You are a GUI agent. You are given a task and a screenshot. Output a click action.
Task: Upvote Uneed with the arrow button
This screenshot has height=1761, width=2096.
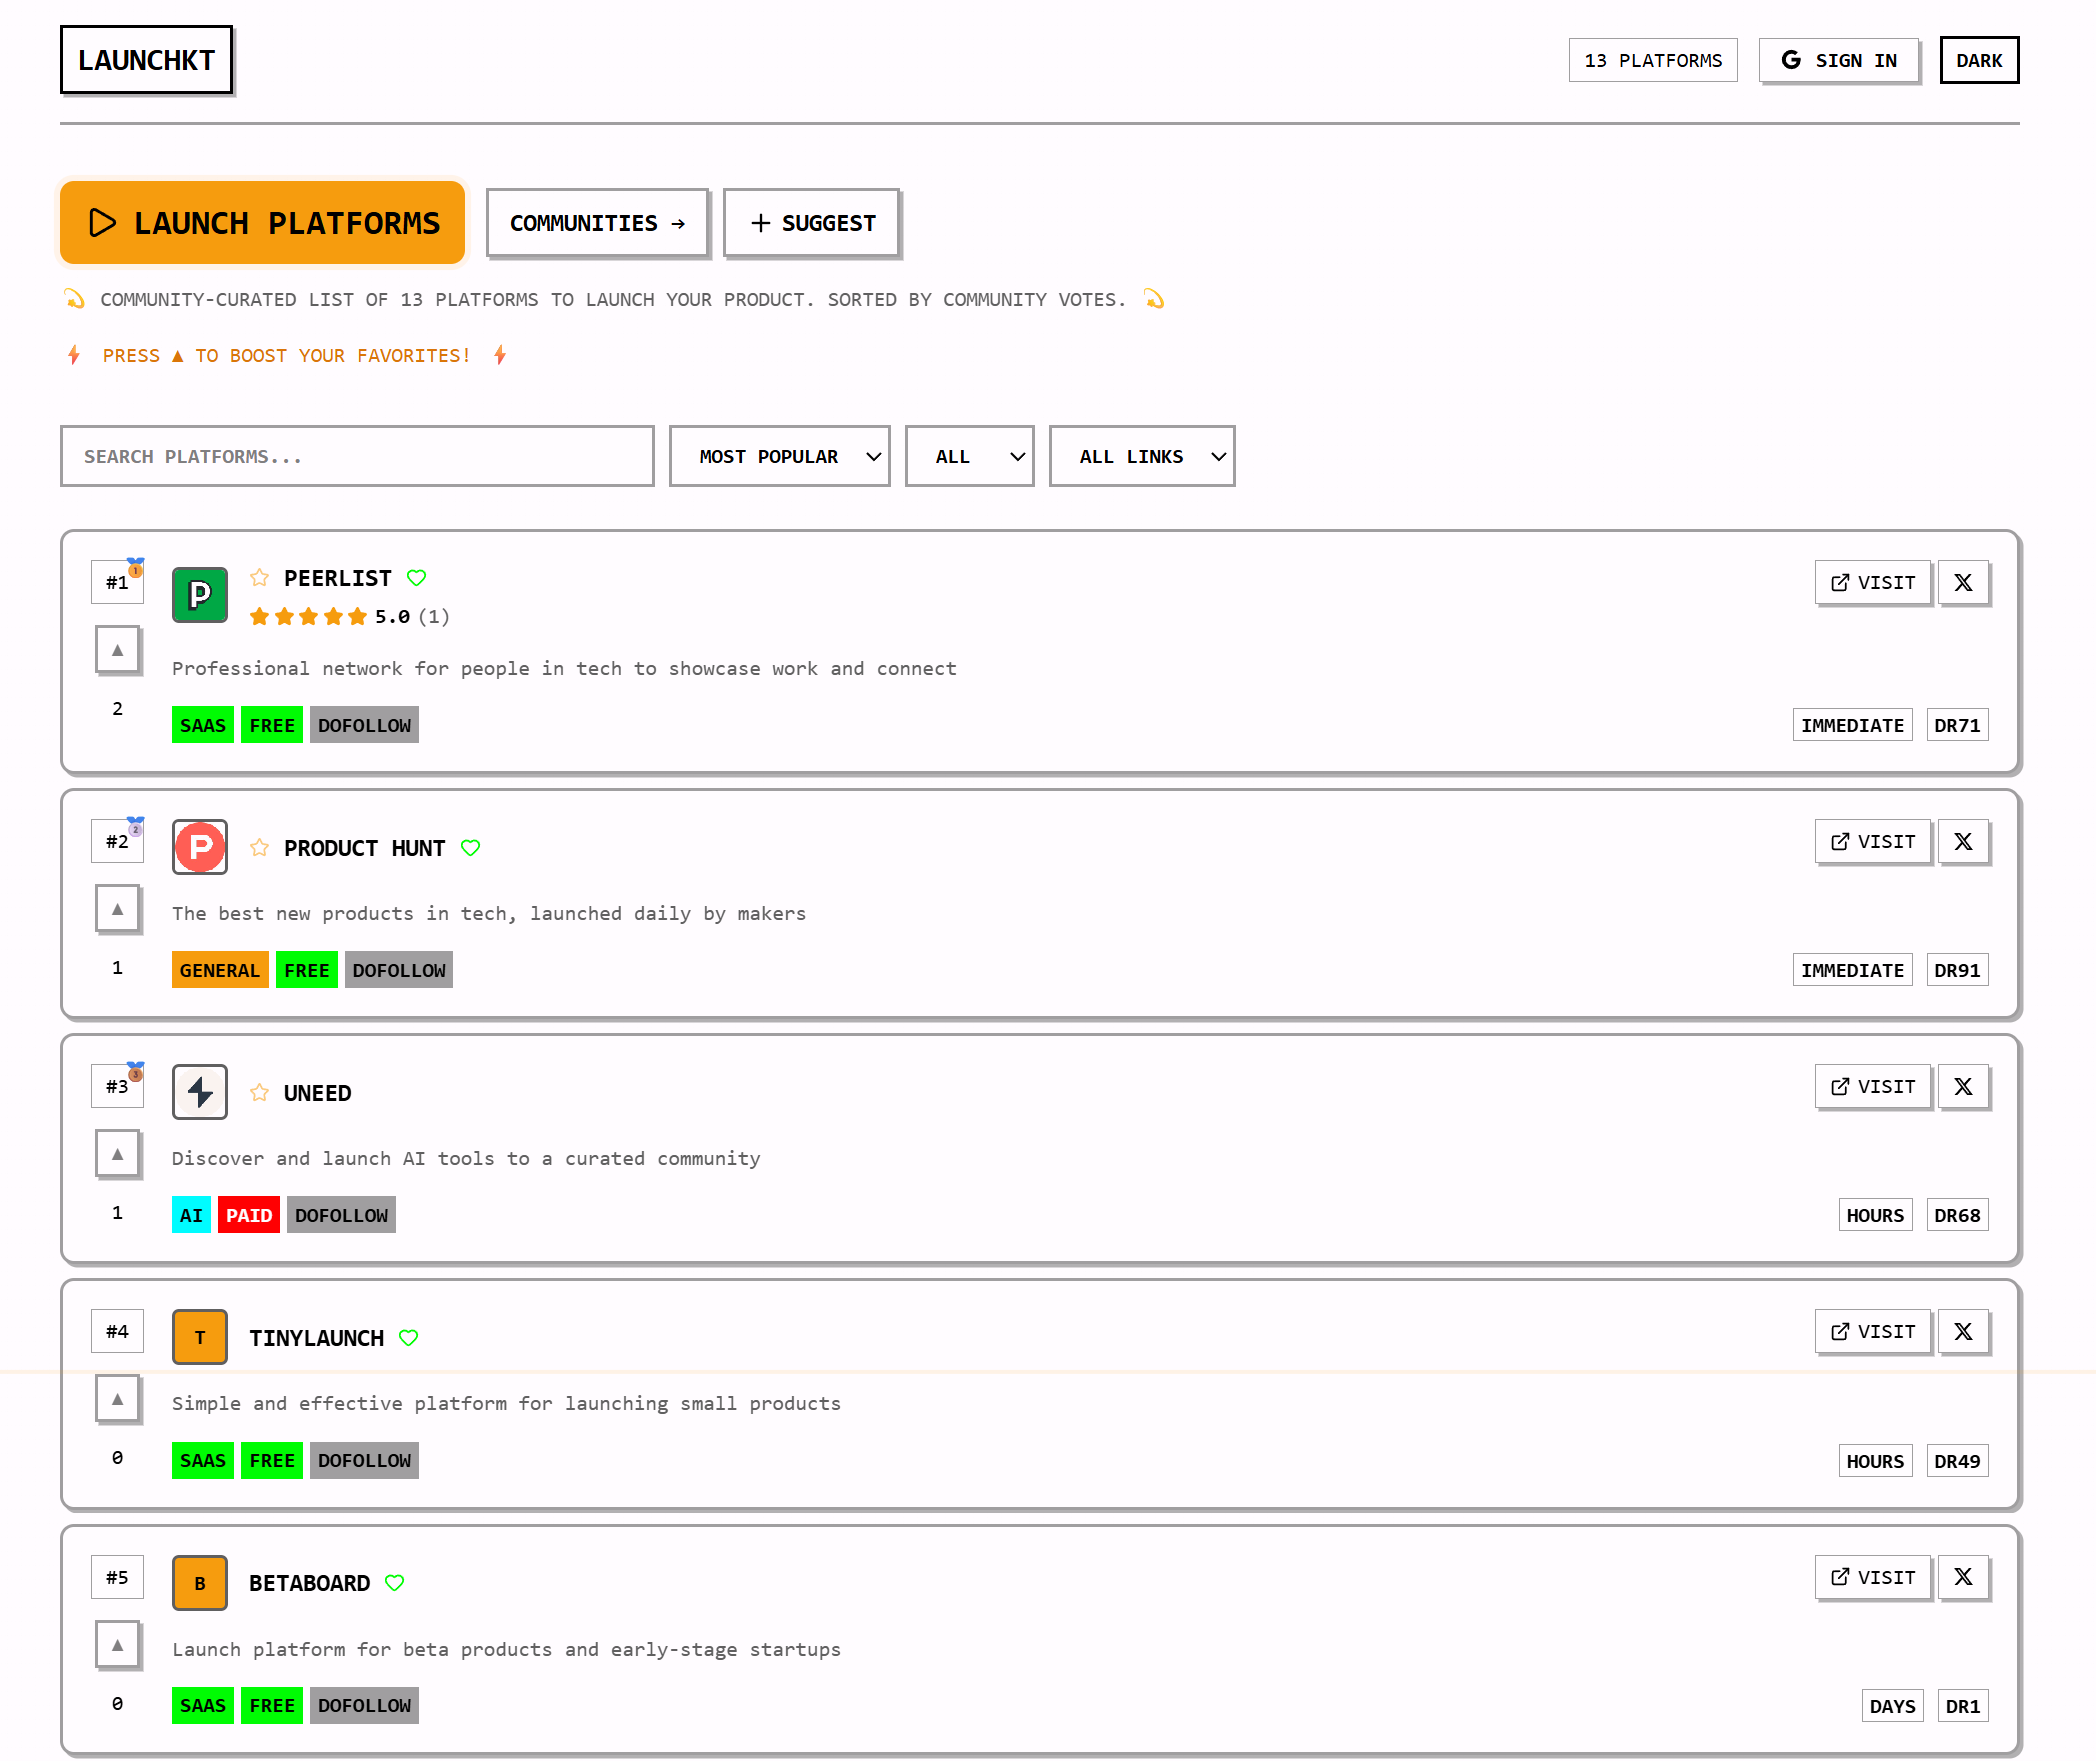[x=117, y=1154]
